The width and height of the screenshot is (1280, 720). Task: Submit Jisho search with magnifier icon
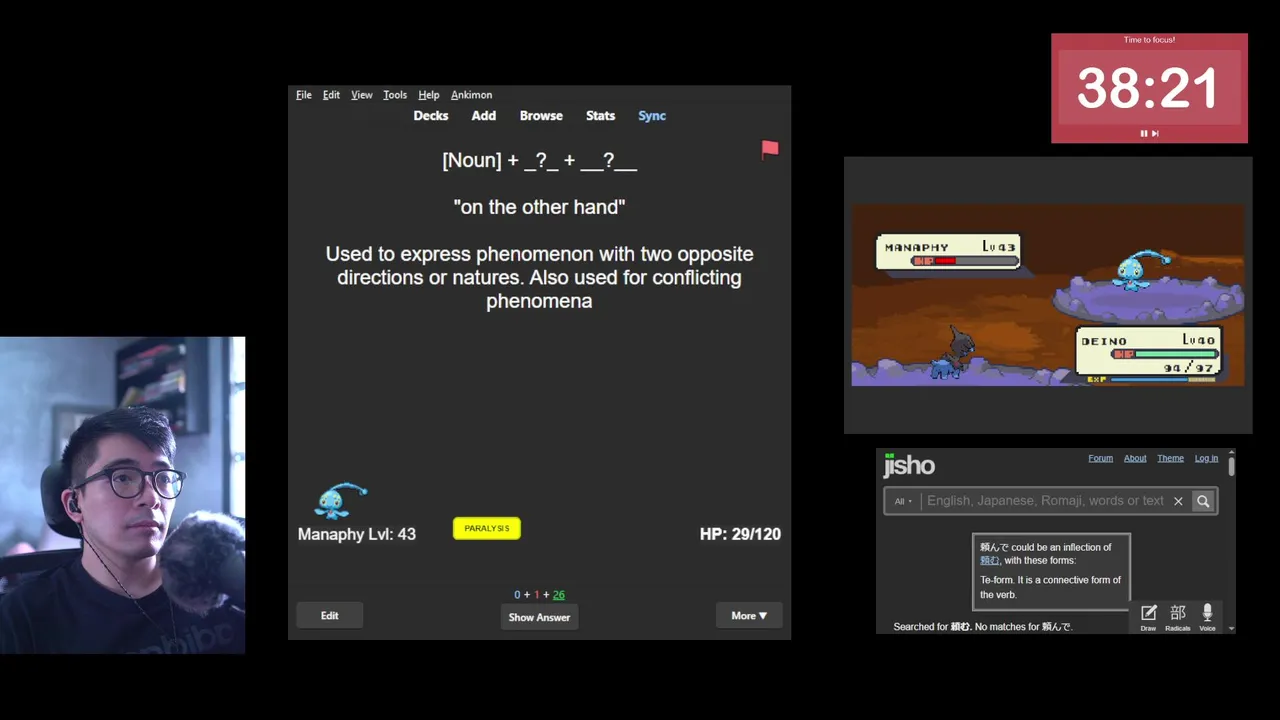pyautogui.click(x=1203, y=501)
